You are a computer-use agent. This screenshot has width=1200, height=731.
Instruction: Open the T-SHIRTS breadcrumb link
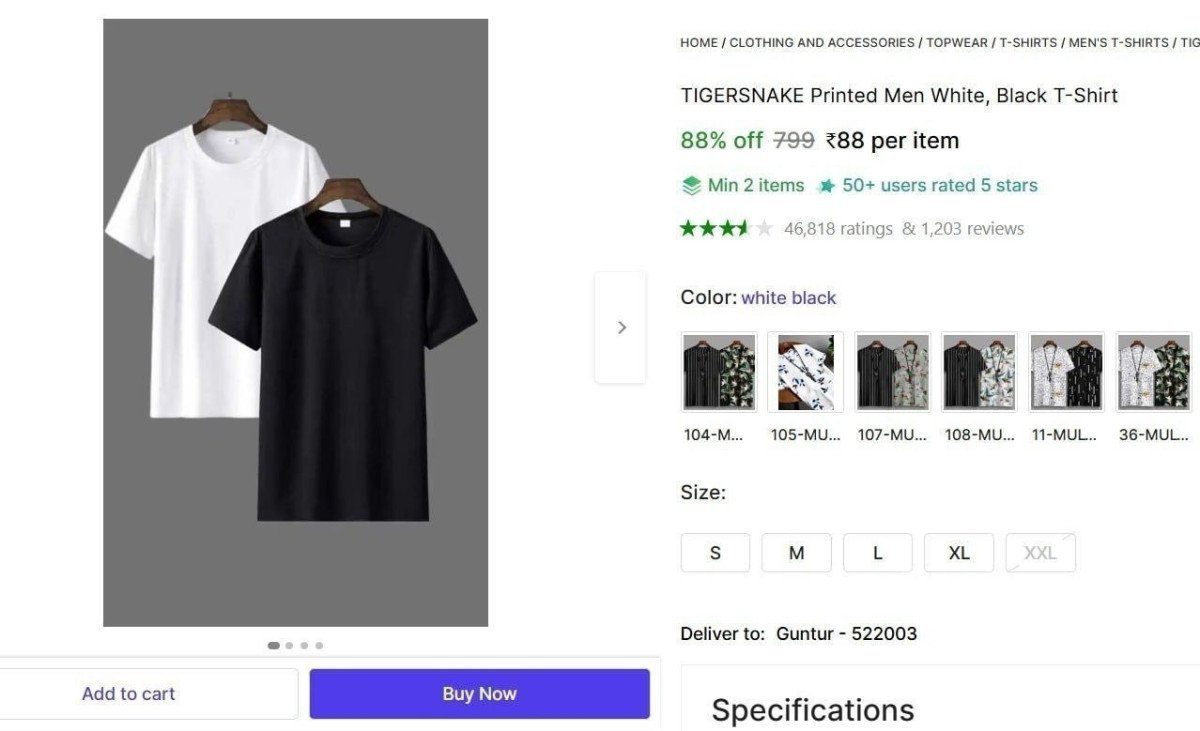[x=1027, y=42]
